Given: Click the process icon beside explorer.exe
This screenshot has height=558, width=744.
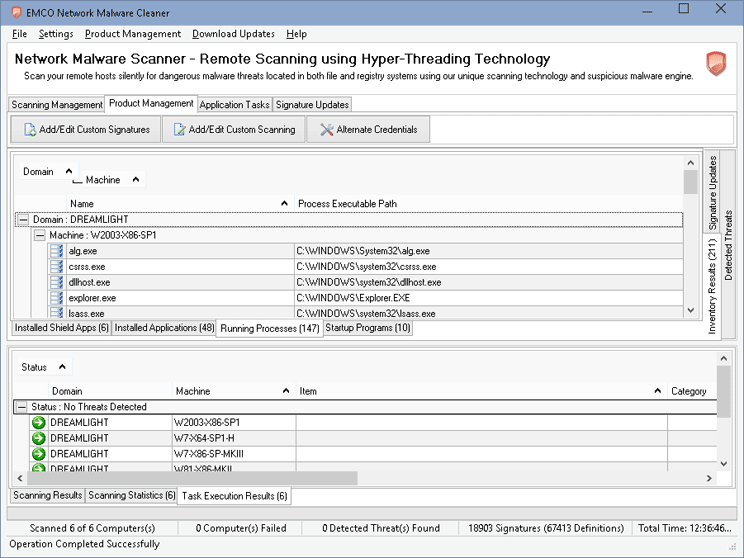Looking at the screenshot, I should click(x=57, y=298).
